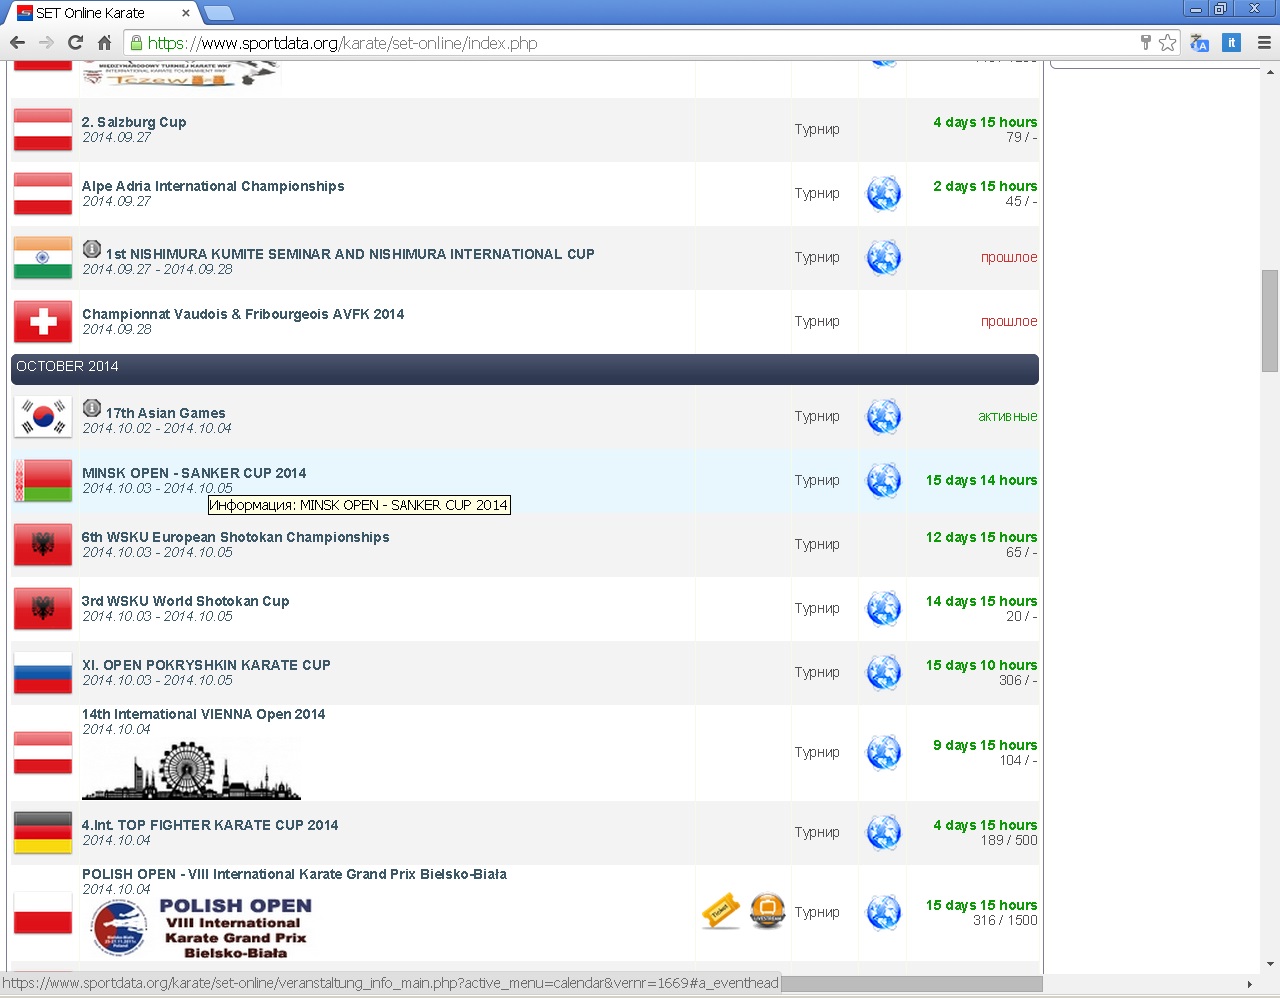Viewport: 1280px width, 998px height.
Task: Open XI. OPEN POKRYSHKIN KARATE CUP
Action: coord(206,665)
